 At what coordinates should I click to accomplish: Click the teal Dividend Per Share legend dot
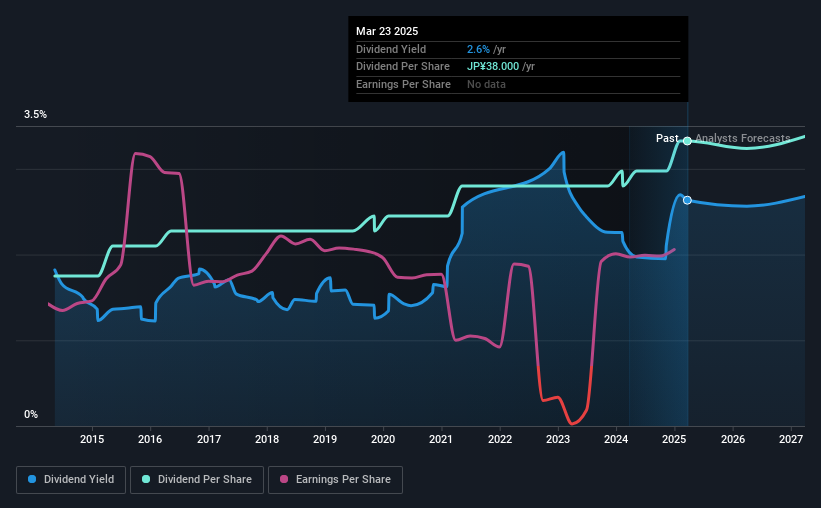[x=146, y=479]
